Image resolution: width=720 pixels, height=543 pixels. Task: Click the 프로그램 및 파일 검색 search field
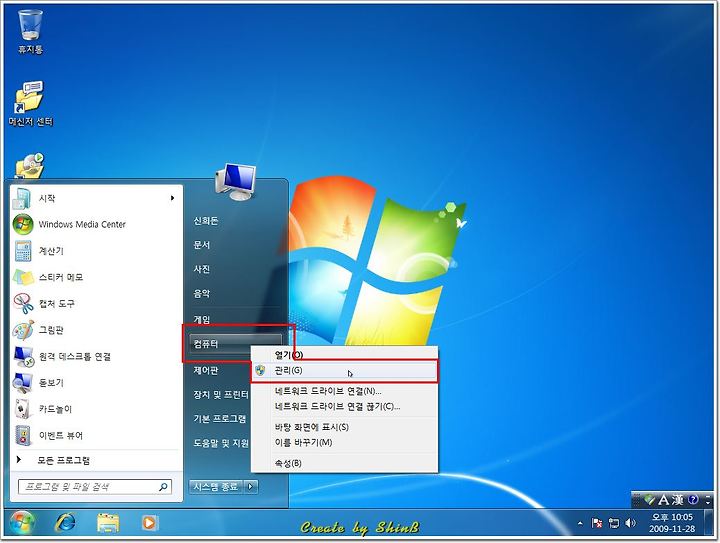tap(95, 487)
